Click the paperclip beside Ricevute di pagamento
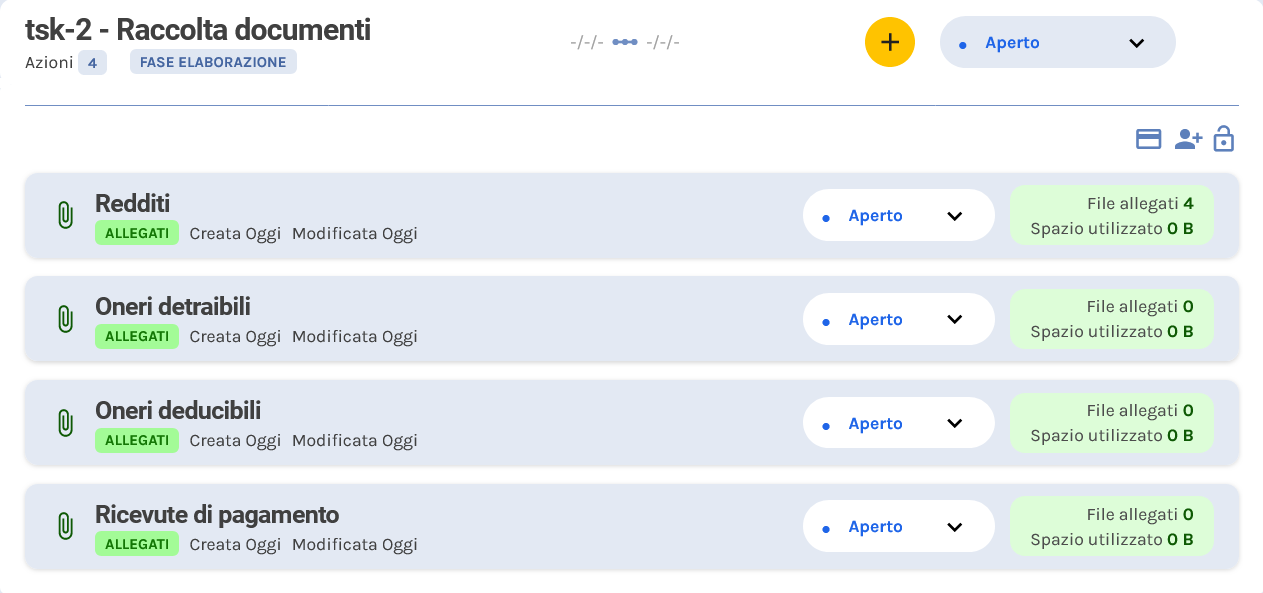 click(67, 525)
